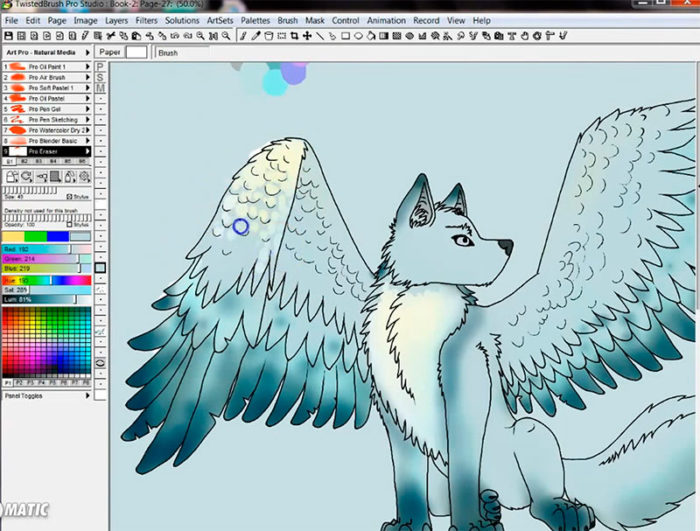Switch to brush set tab B2
Screen dimensions: 700x531
pos(24,161)
